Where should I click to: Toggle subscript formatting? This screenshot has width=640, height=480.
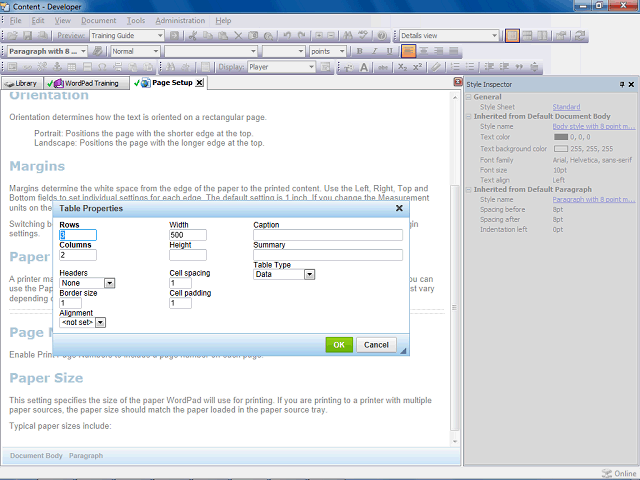[402, 67]
